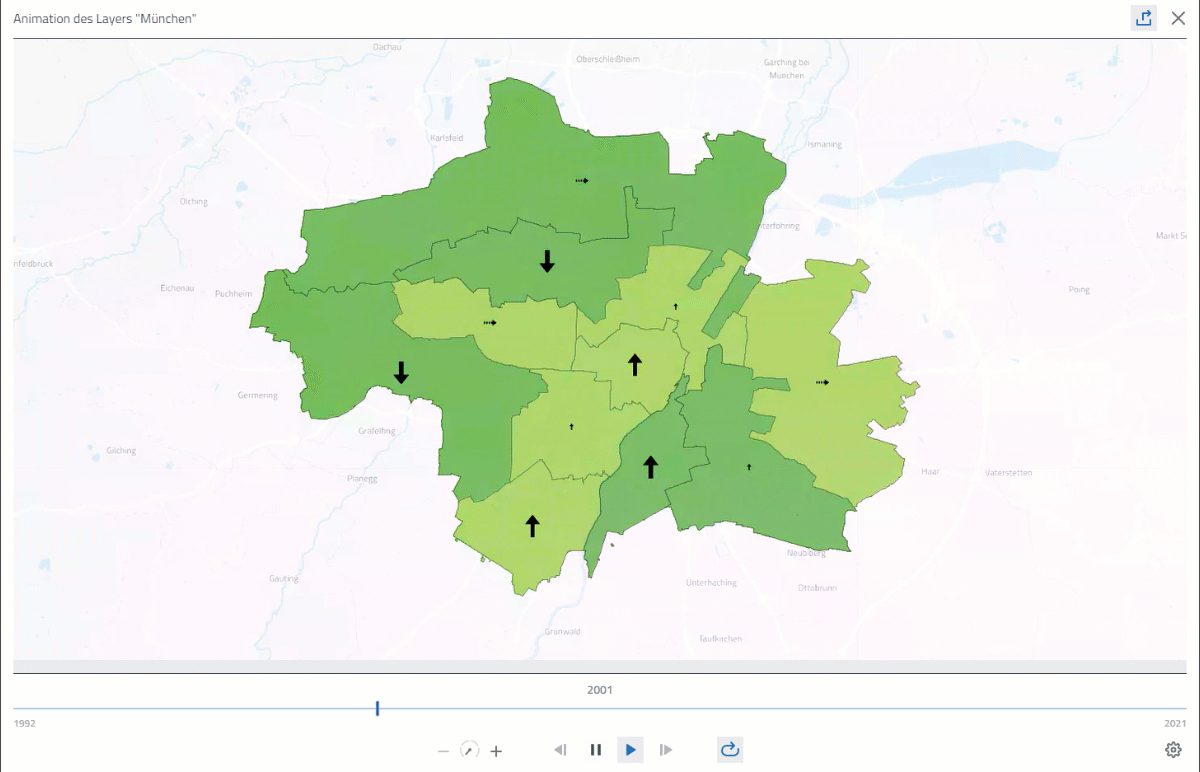This screenshot has height=772, width=1200.
Task: Click the Gilching map label
Action: (x=120, y=451)
